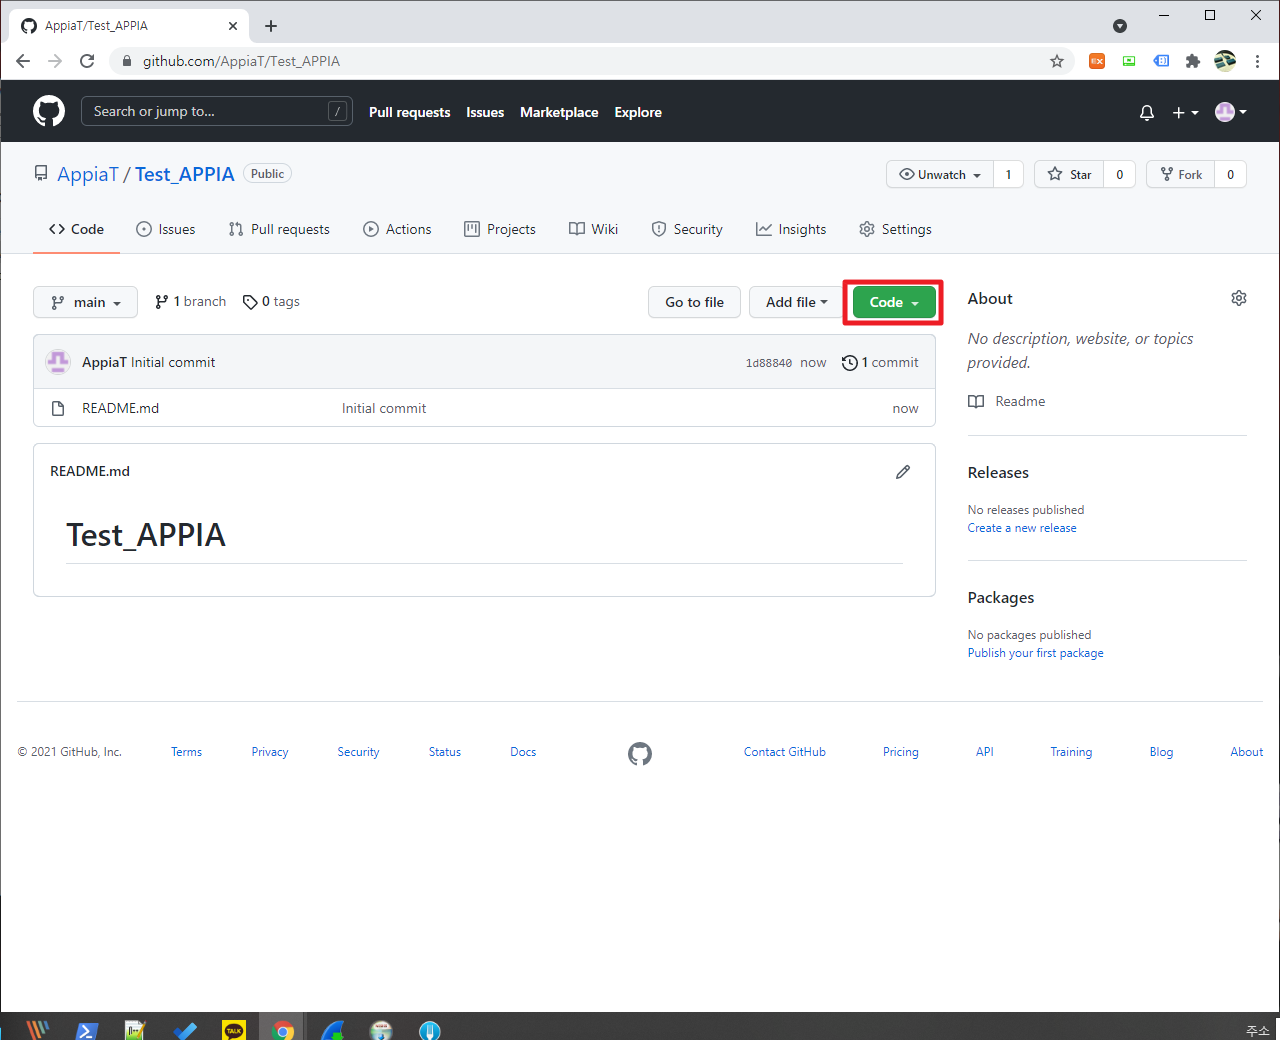The height and width of the screenshot is (1040, 1280).
Task: Open commit hash 1d88840
Action: [768, 363]
